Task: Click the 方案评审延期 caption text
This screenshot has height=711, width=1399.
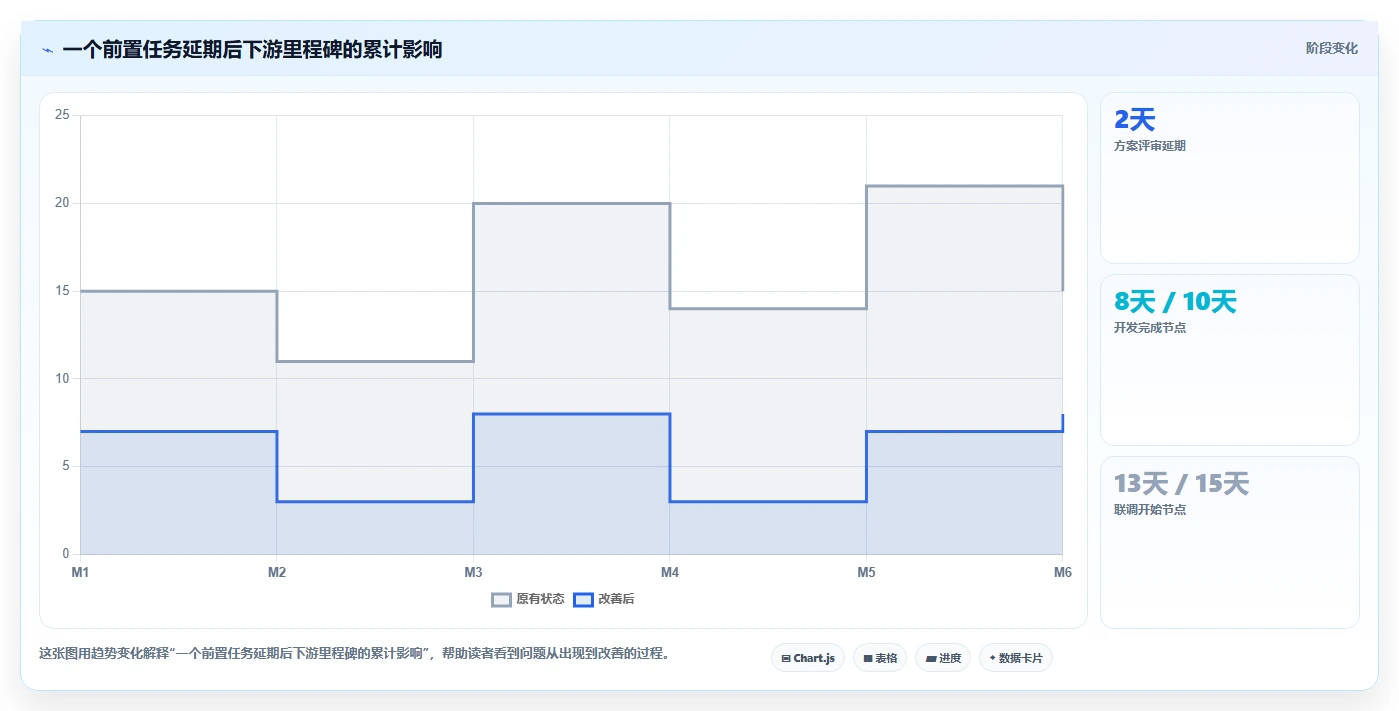Action: point(1150,146)
